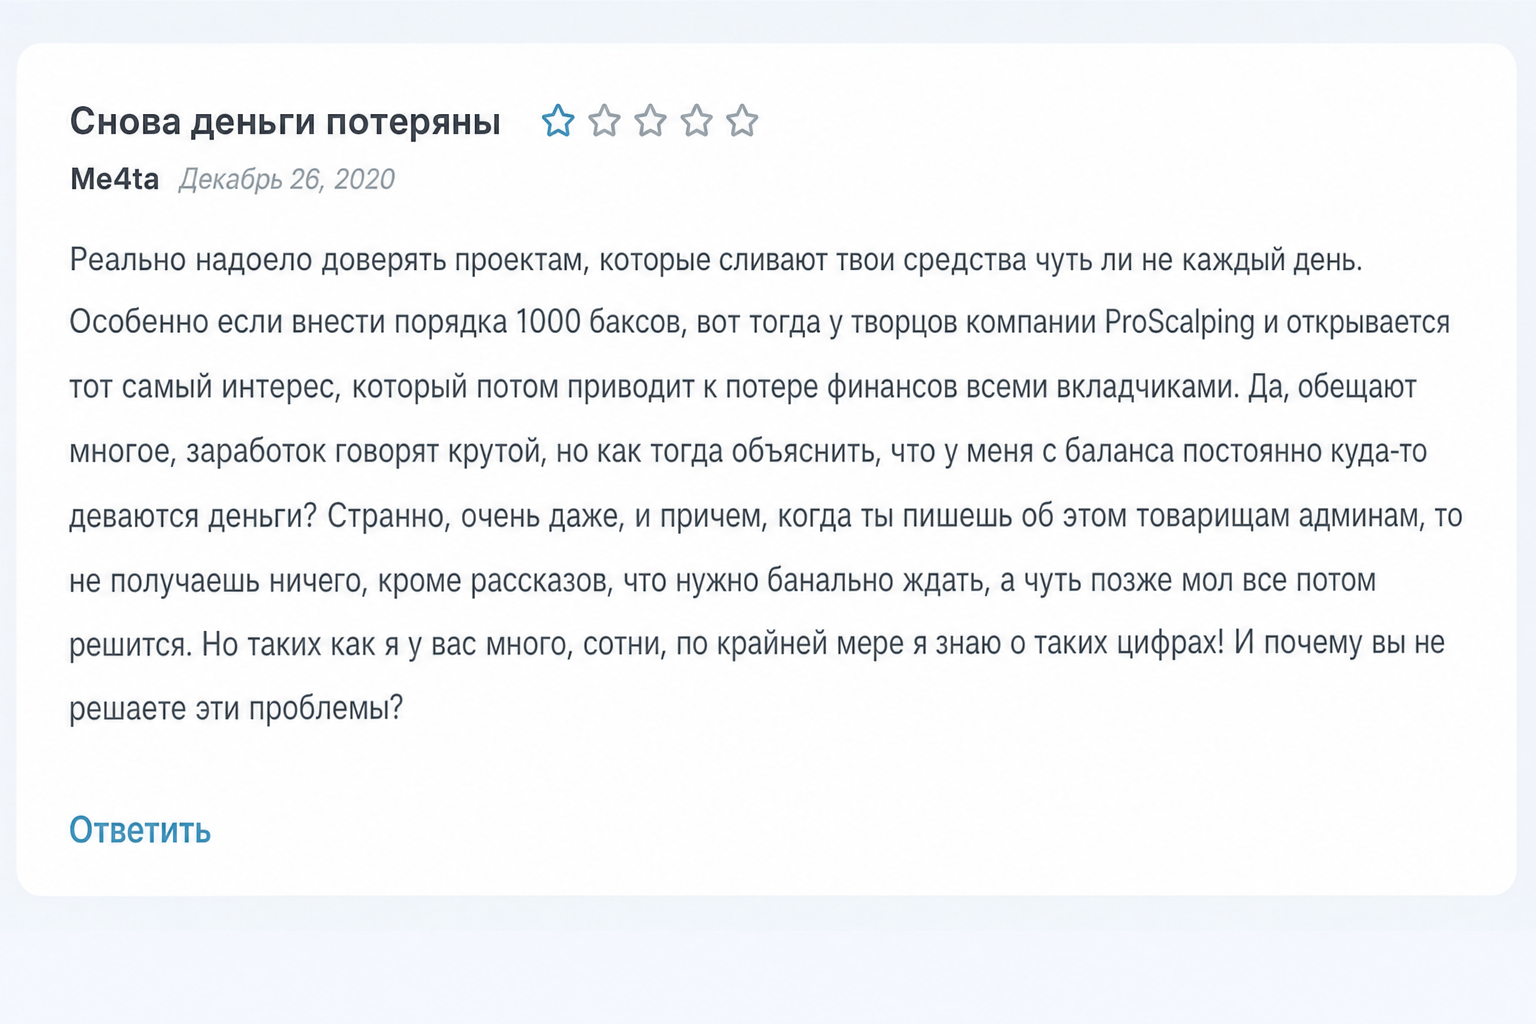Image resolution: width=1536 pixels, height=1024 pixels.
Task: Click the opening phrase Реально надоело
Action: [x=191, y=260]
